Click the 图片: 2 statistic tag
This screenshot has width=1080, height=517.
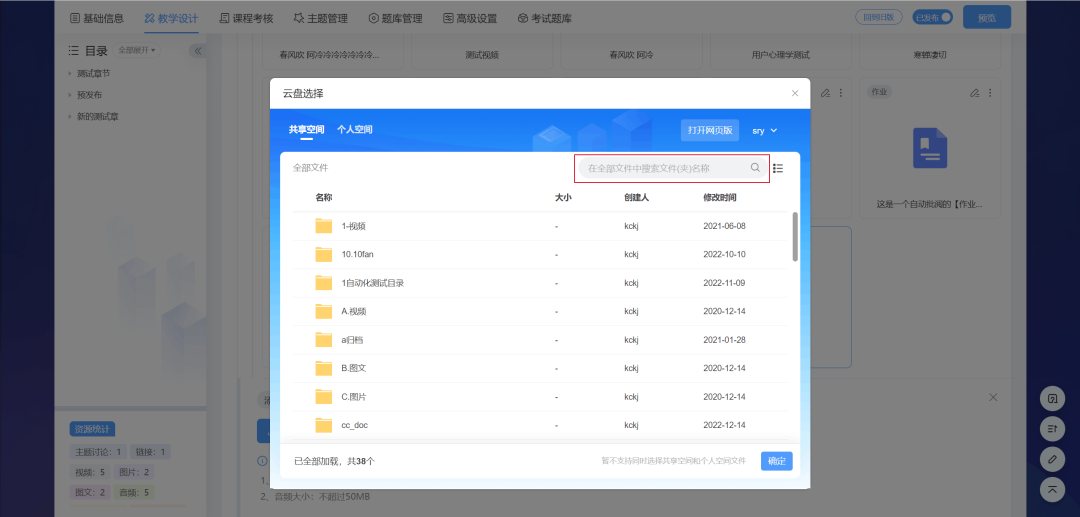click(134, 472)
